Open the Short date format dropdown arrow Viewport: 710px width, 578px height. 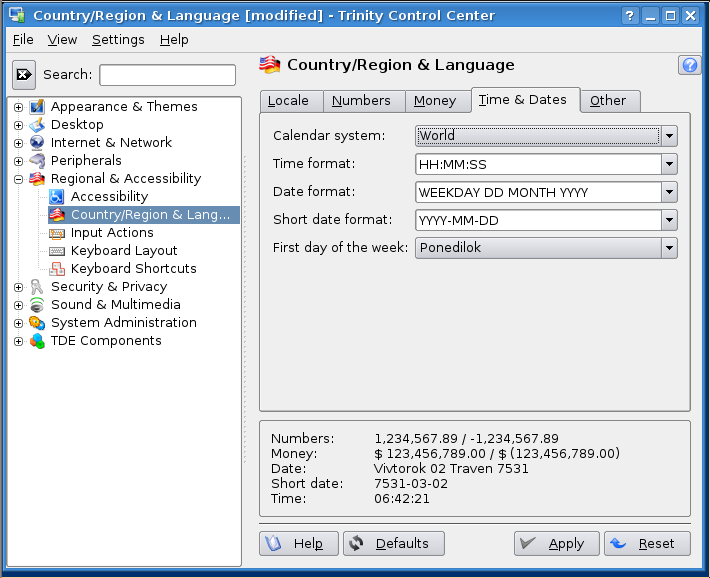click(669, 221)
